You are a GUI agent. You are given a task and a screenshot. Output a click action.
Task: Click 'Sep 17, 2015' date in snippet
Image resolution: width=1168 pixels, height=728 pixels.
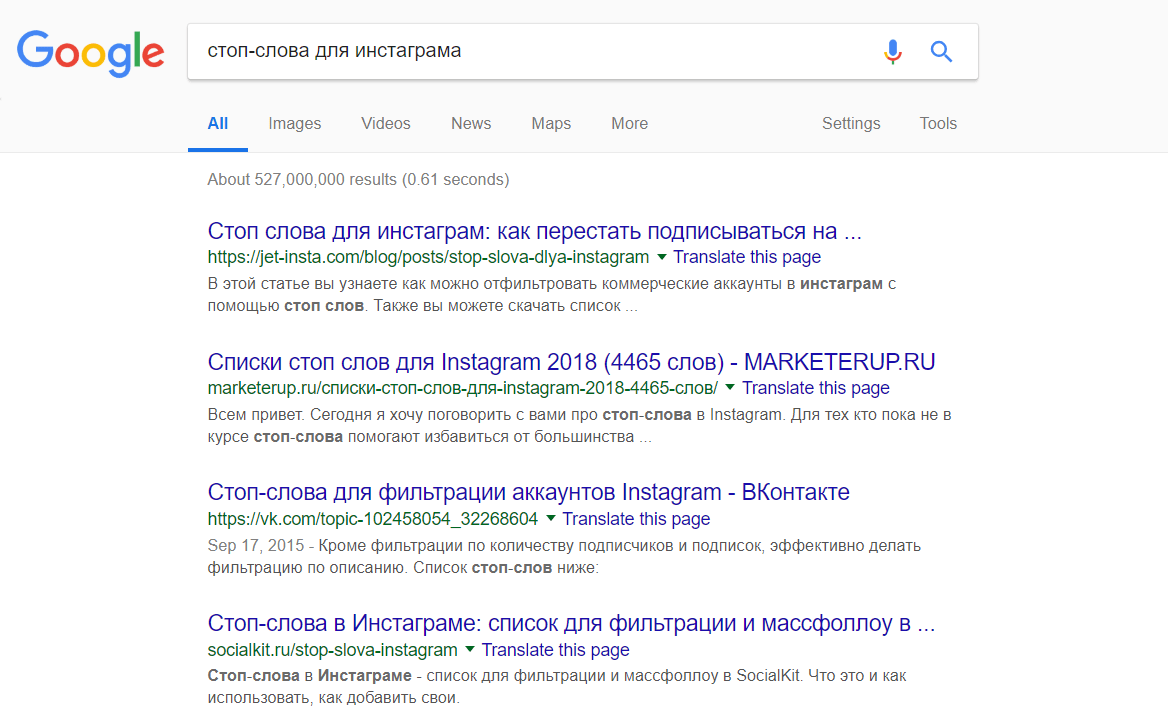[x=256, y=545]
